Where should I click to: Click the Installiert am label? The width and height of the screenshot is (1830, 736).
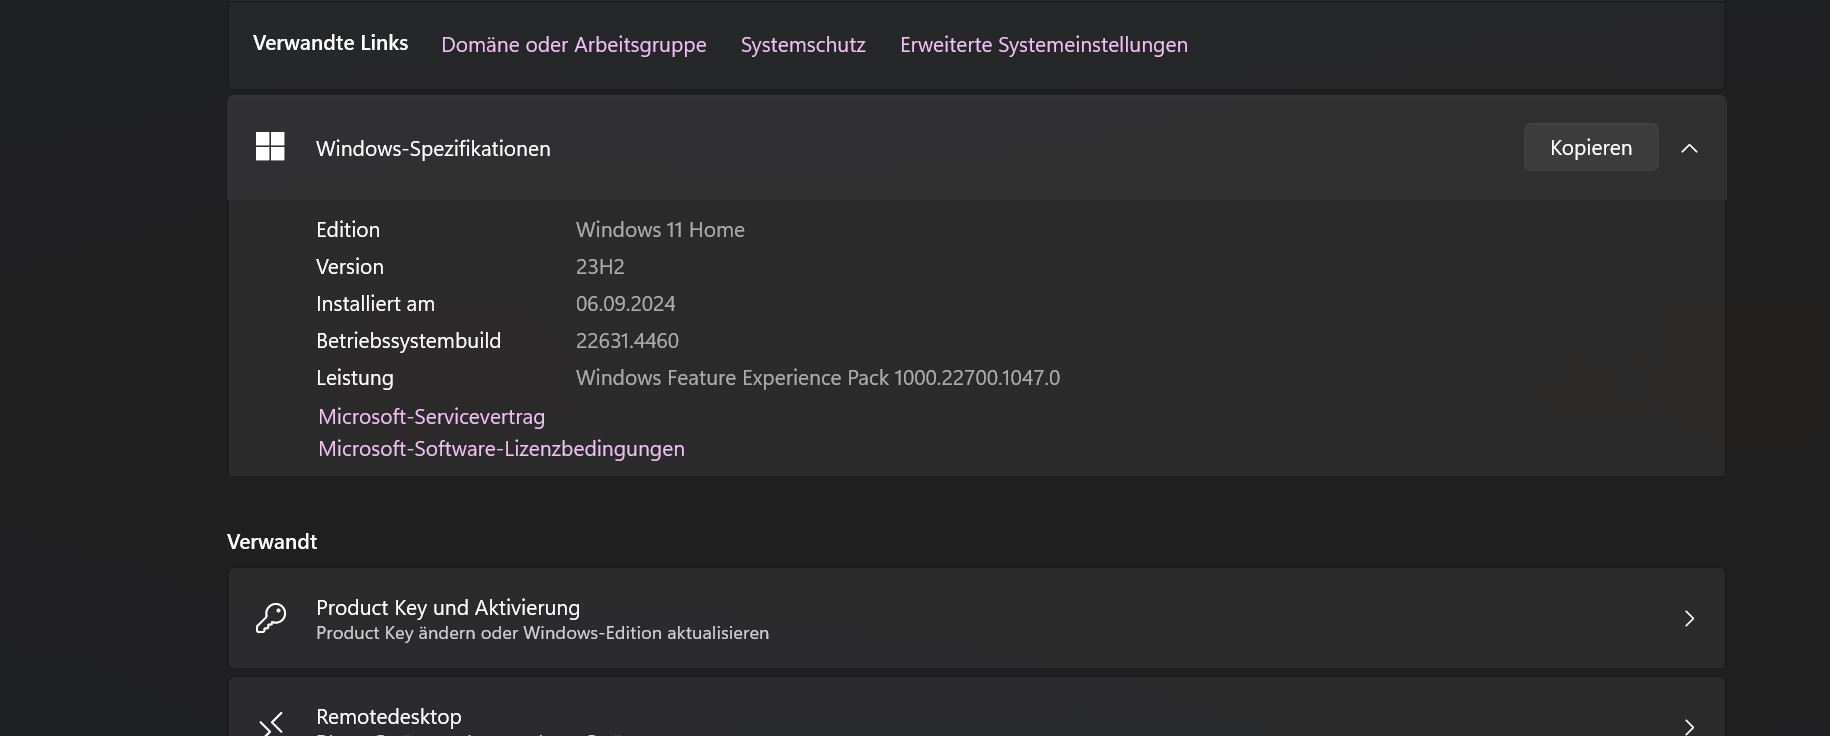(x=375, y=304)
